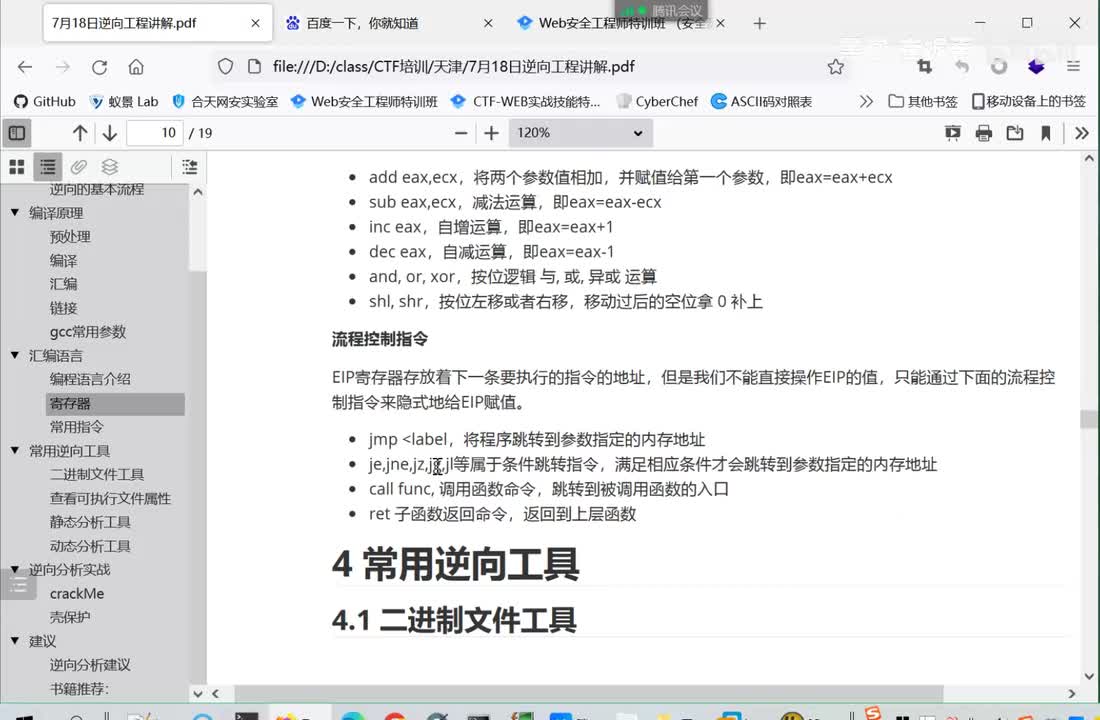Open 移动设备上的书签 folder
This screenshot has height=720, width=1100.
(1028, 101)
